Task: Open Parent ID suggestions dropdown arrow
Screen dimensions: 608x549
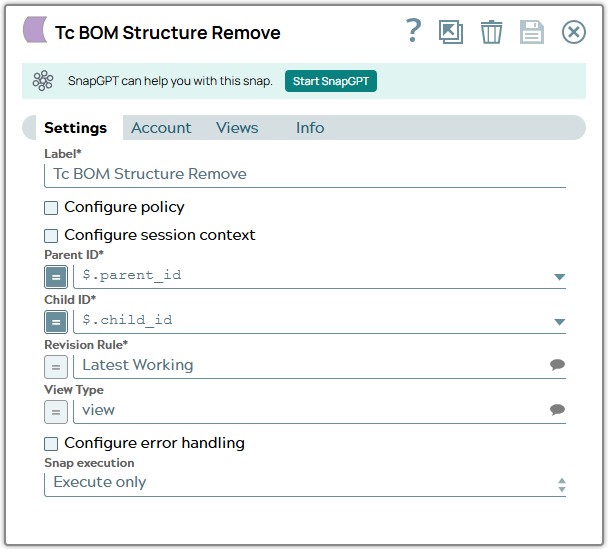Action: tap(559, 277)
